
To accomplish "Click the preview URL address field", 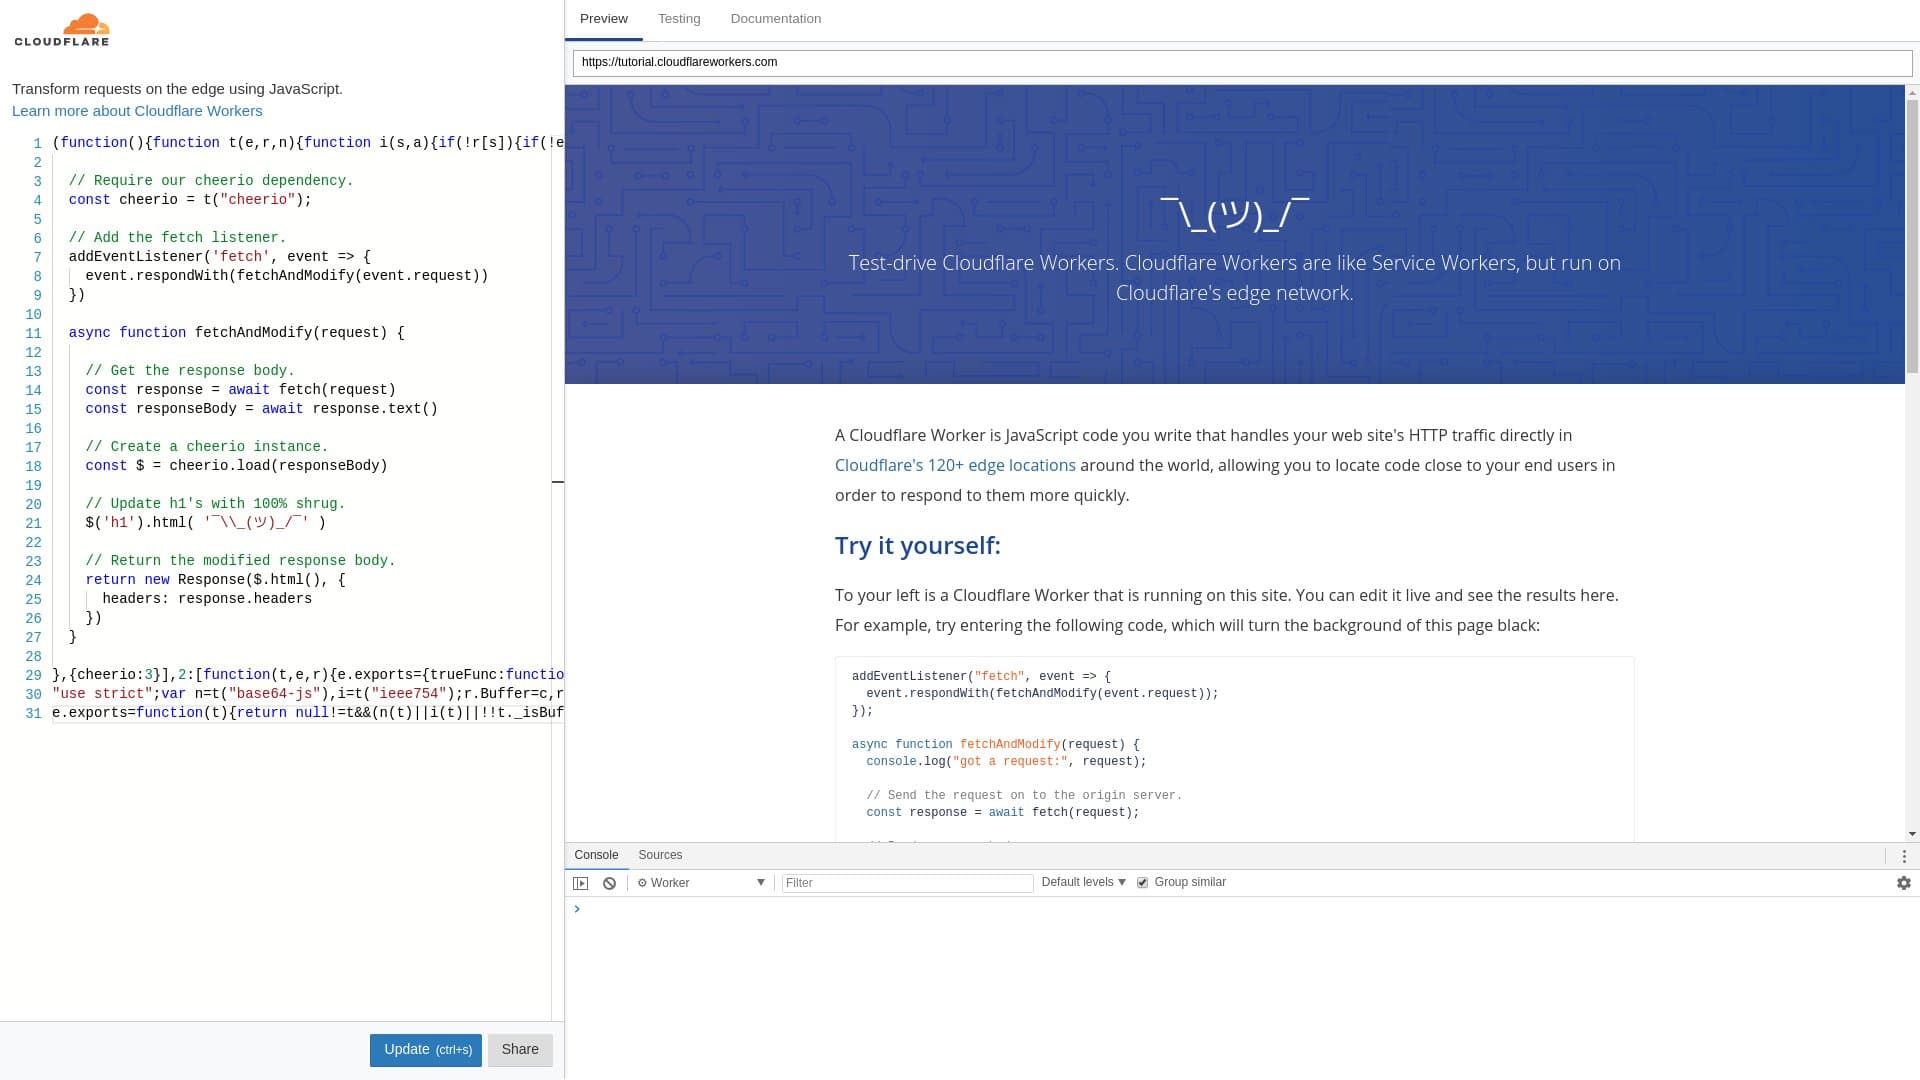I will point(1242,63).
